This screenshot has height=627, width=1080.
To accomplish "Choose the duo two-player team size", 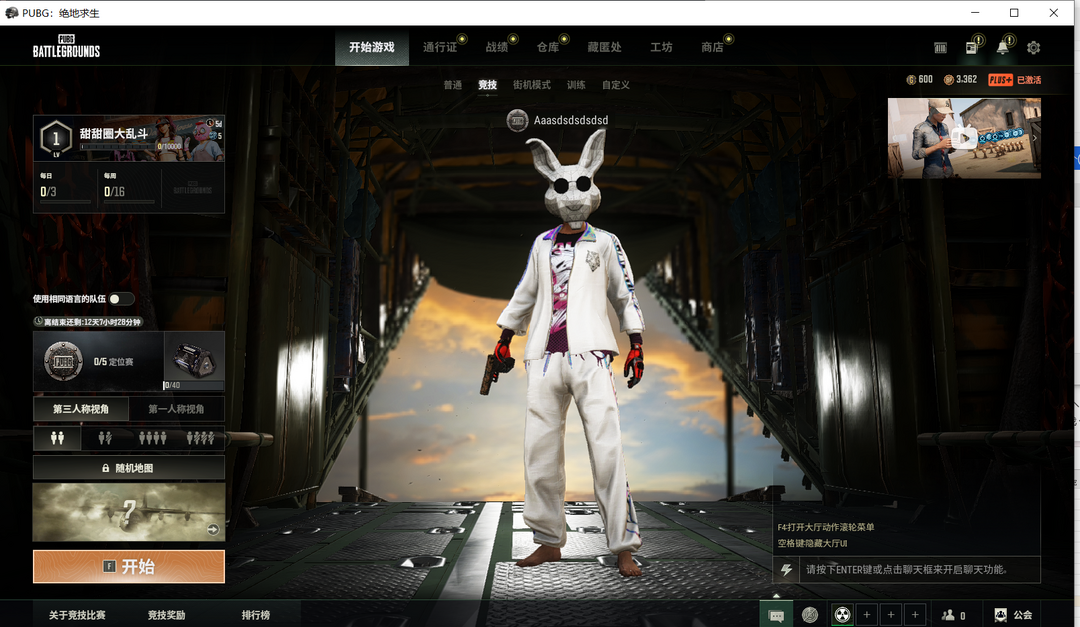I will pyautogui.click(x=105, y=438).
